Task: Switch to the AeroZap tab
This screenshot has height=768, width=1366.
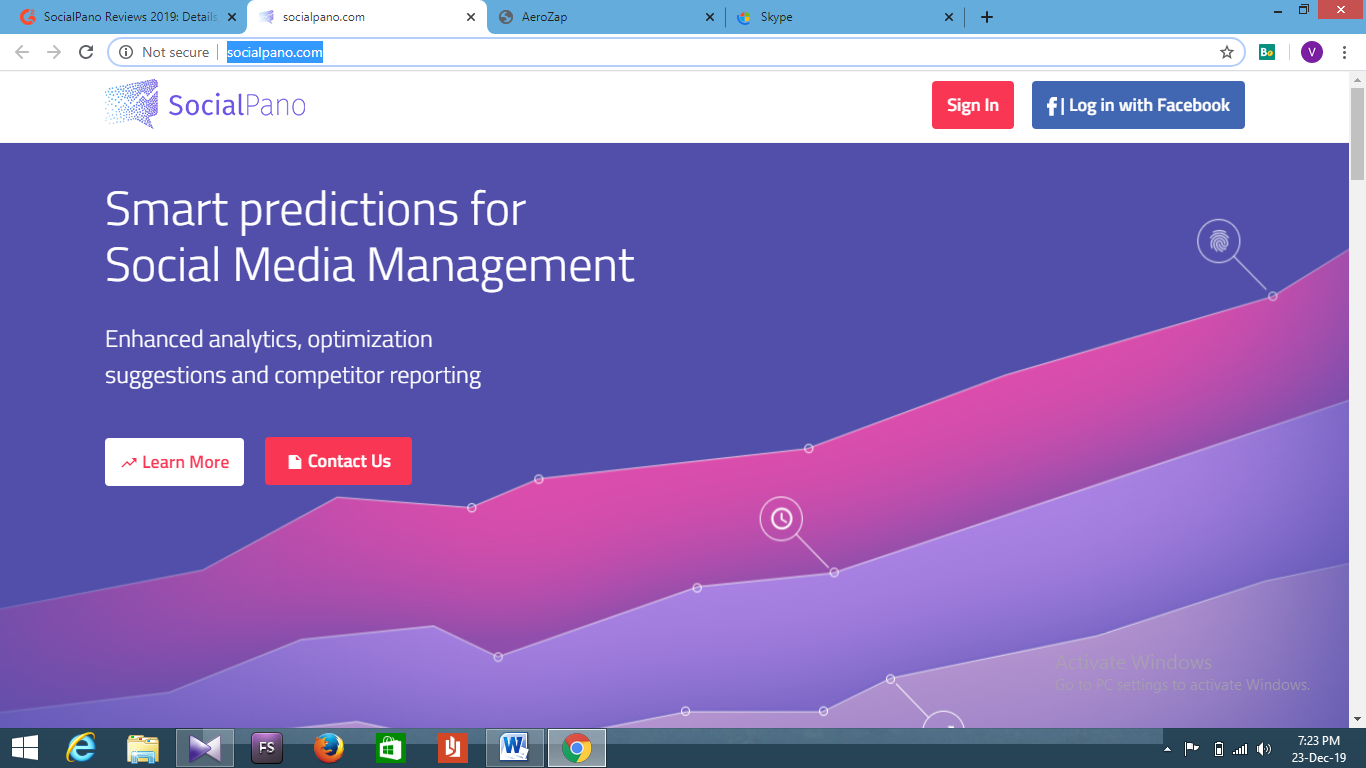Action: (605, 17)
